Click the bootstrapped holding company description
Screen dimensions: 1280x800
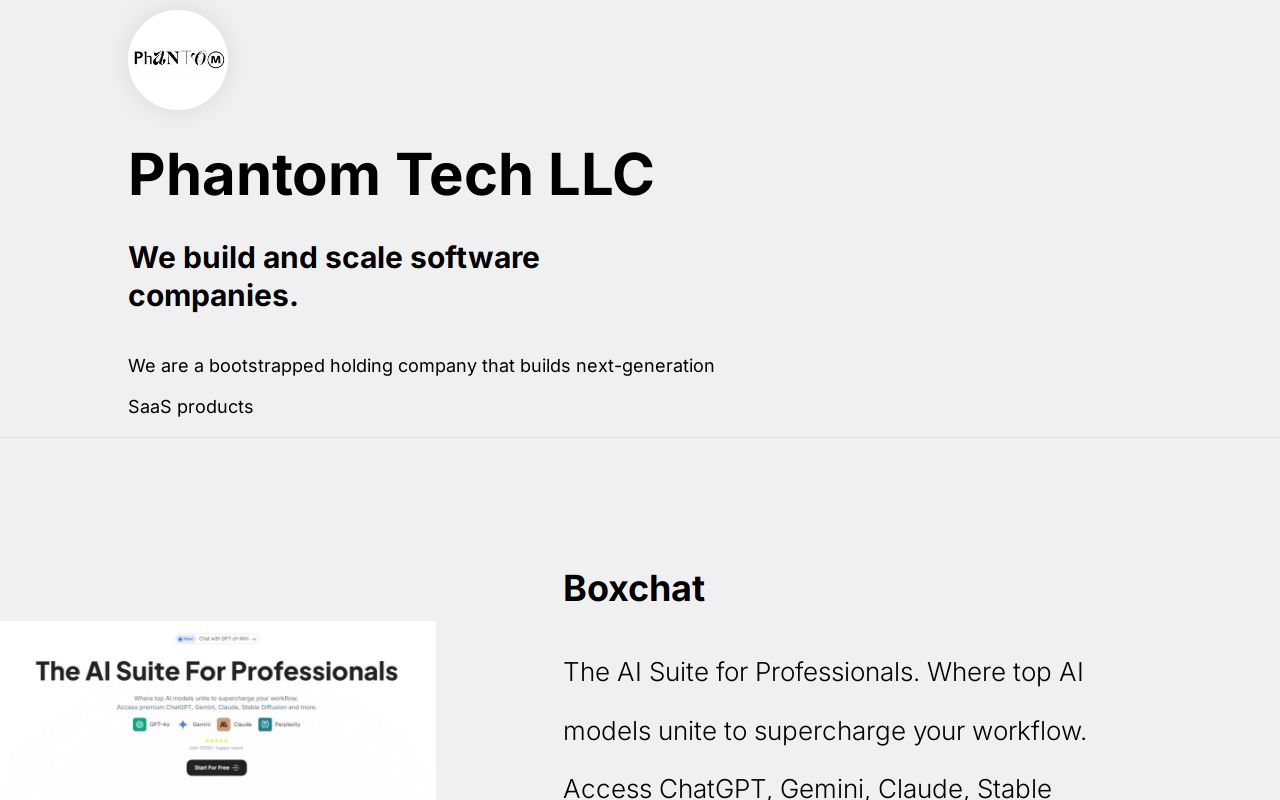click(421, 386)
